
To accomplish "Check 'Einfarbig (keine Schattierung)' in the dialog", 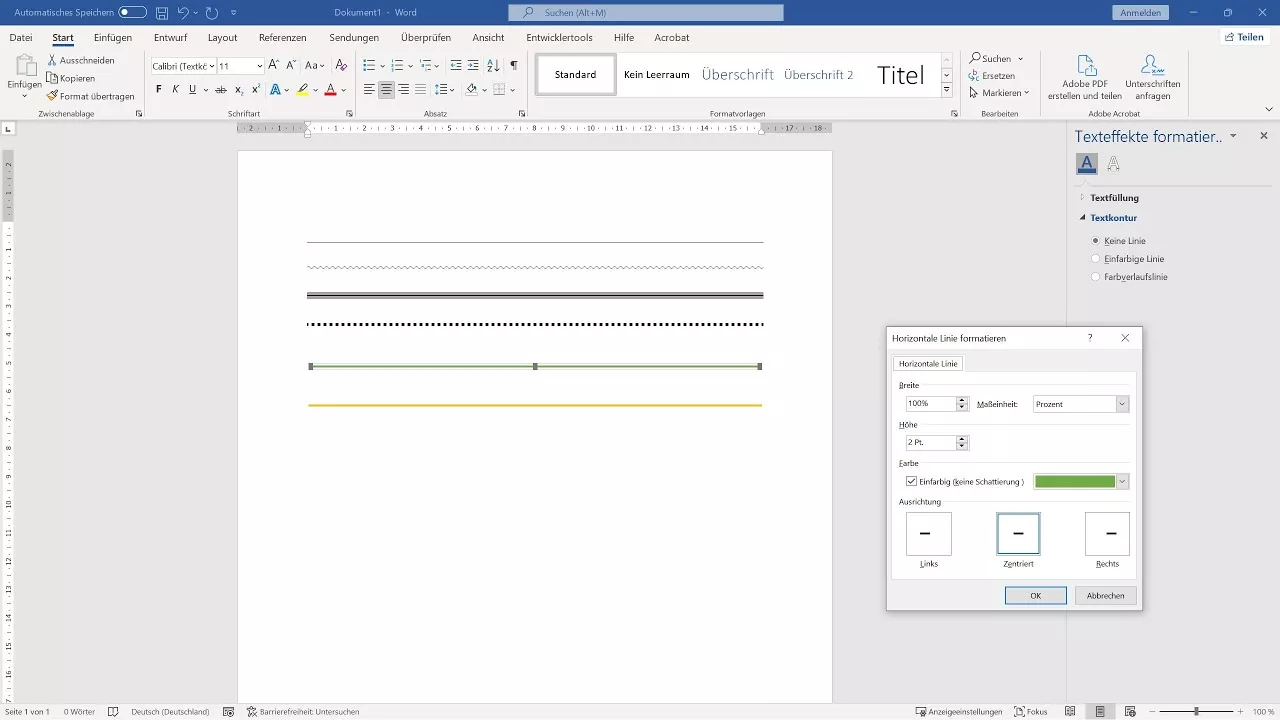I will click(x=911, y=481).
